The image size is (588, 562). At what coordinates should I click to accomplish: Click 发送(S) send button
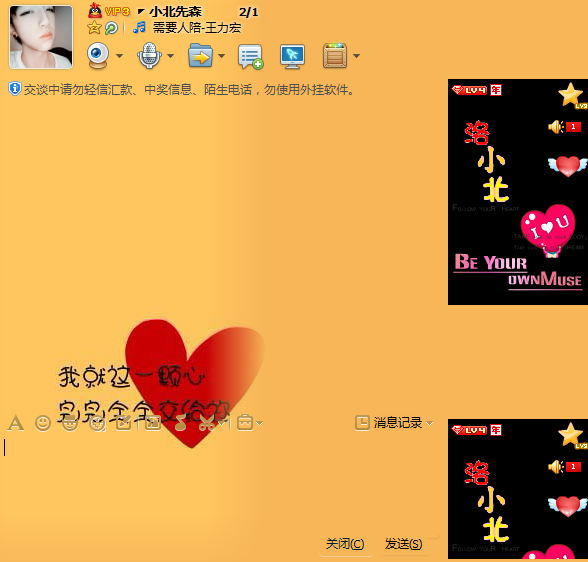pyautogui.click(x=404, y=544)
